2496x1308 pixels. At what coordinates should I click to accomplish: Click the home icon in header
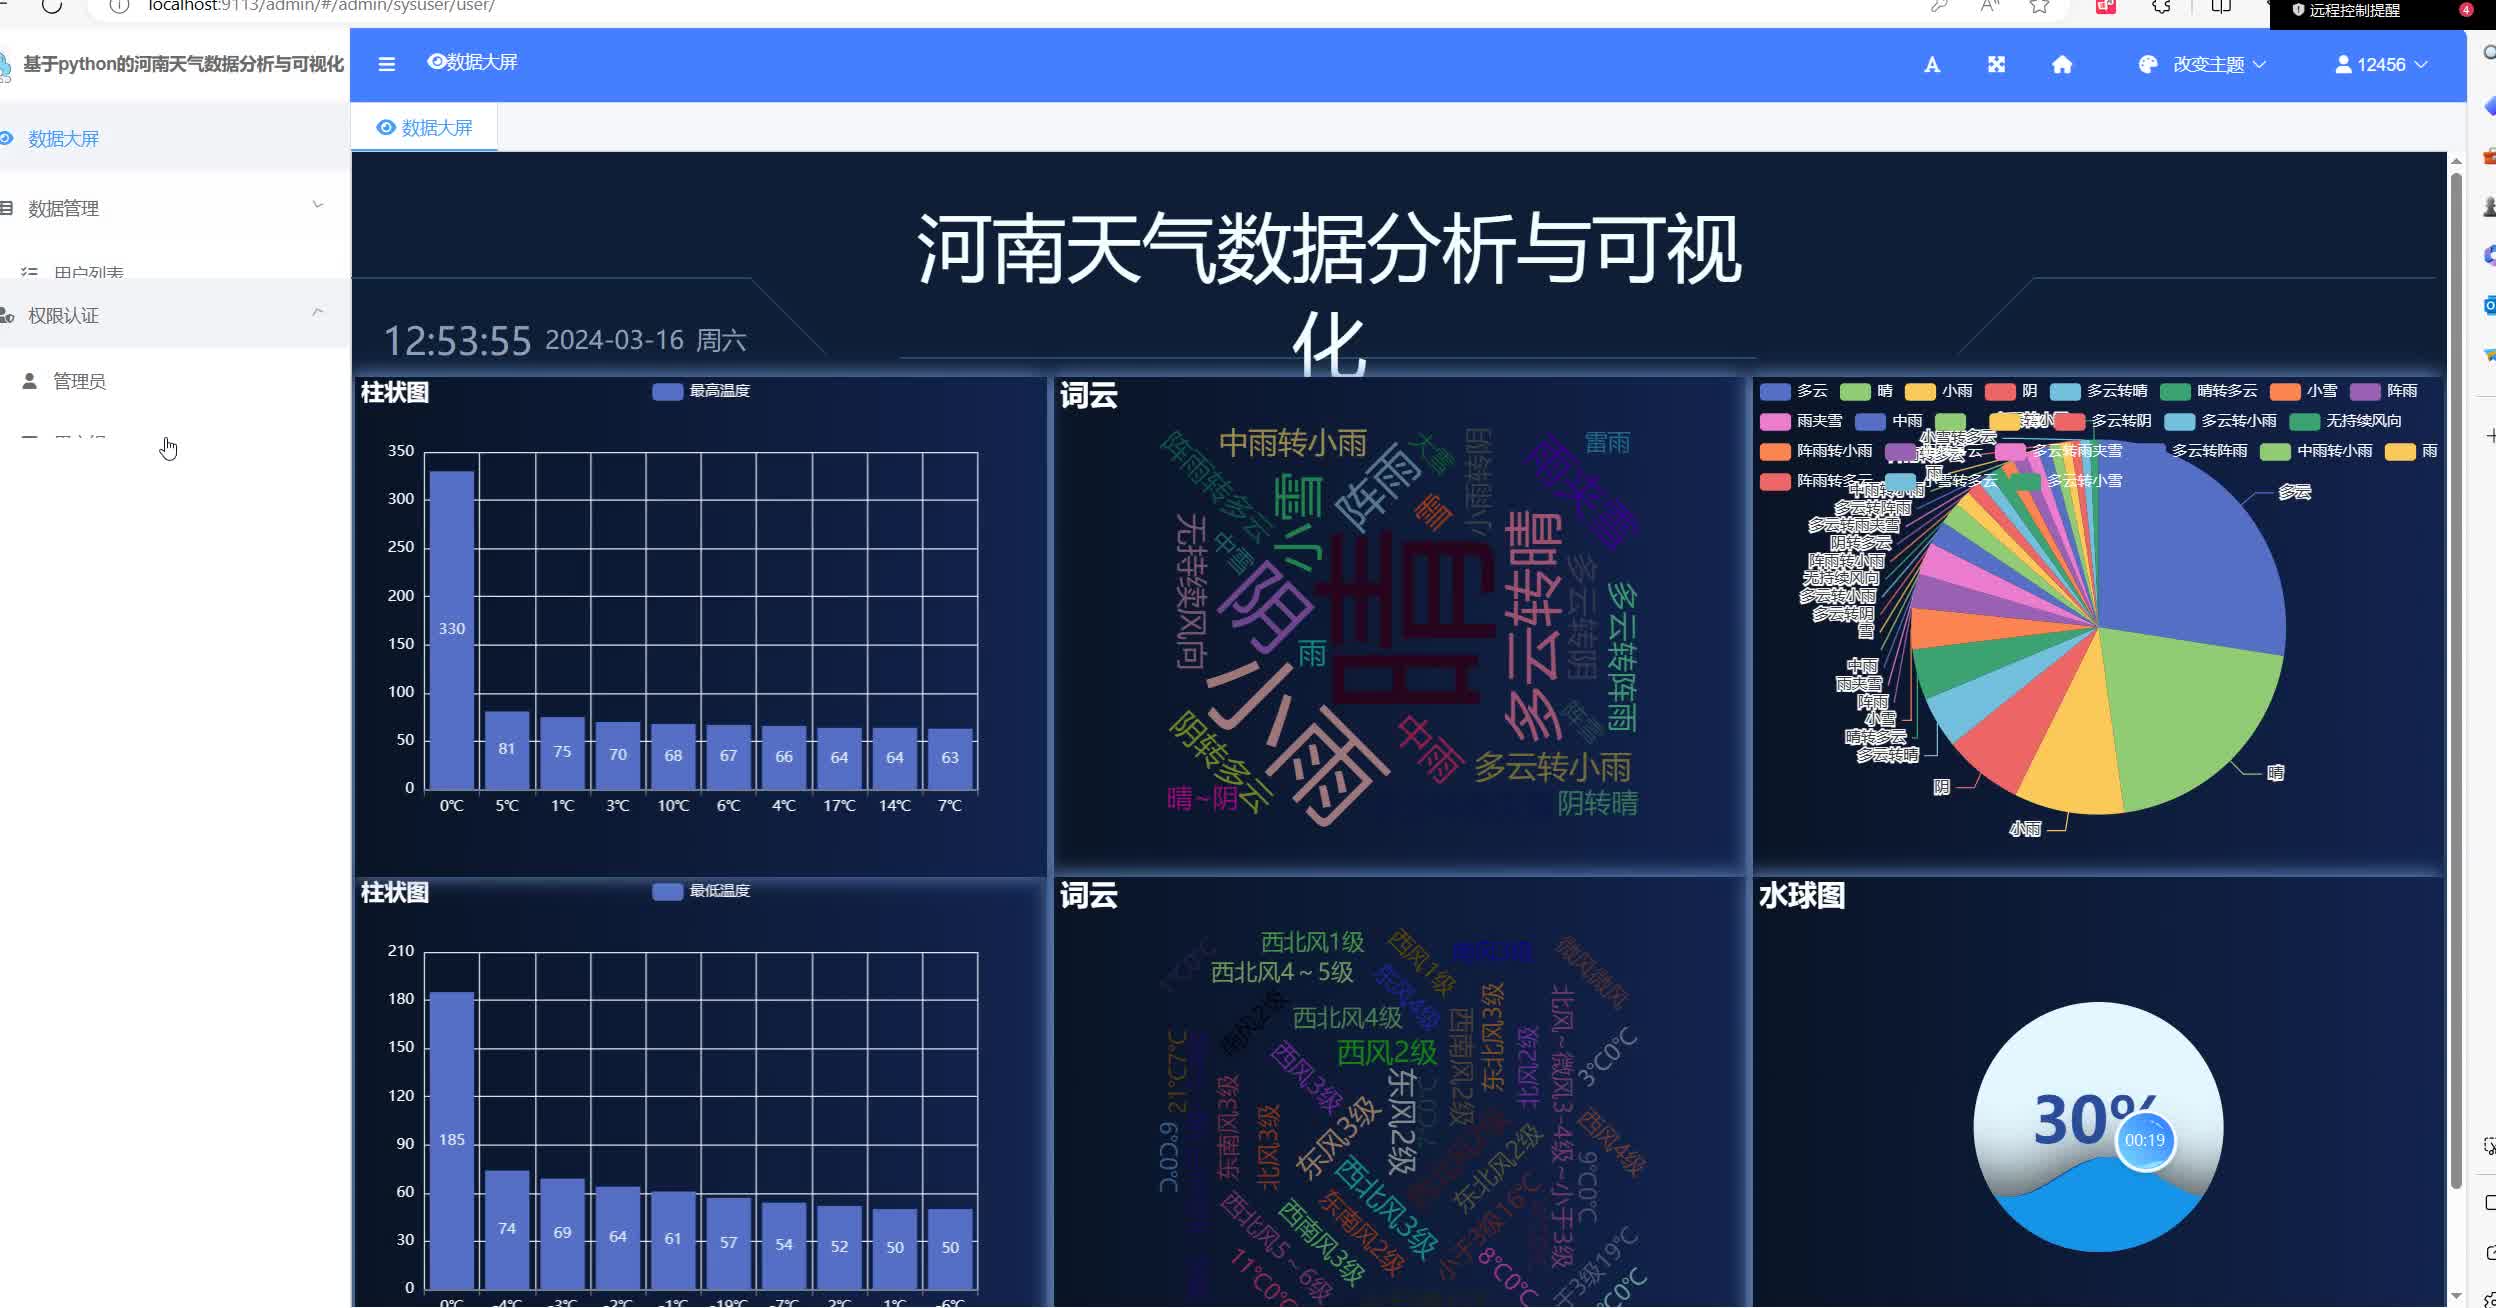point(2062,65)
